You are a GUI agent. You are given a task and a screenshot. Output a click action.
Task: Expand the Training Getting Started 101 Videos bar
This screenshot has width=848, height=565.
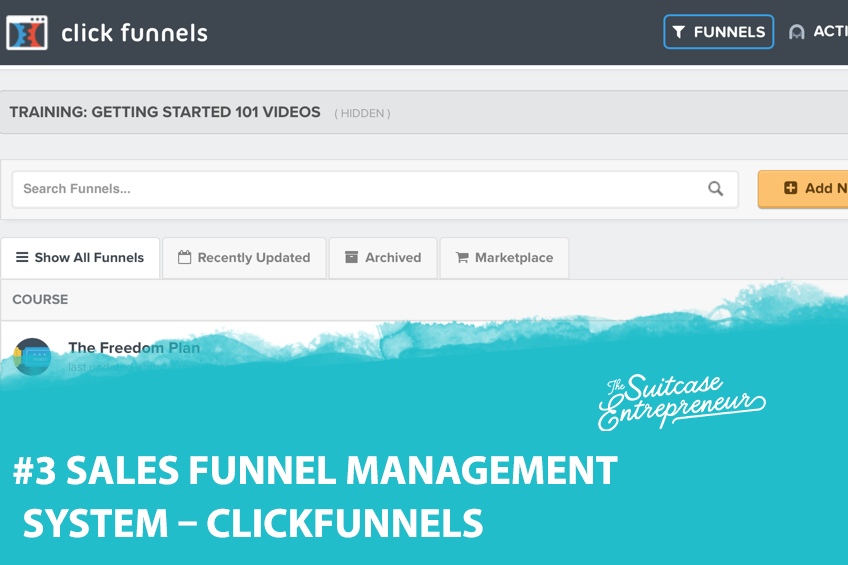pyautogui.click(x=424, y=112)
